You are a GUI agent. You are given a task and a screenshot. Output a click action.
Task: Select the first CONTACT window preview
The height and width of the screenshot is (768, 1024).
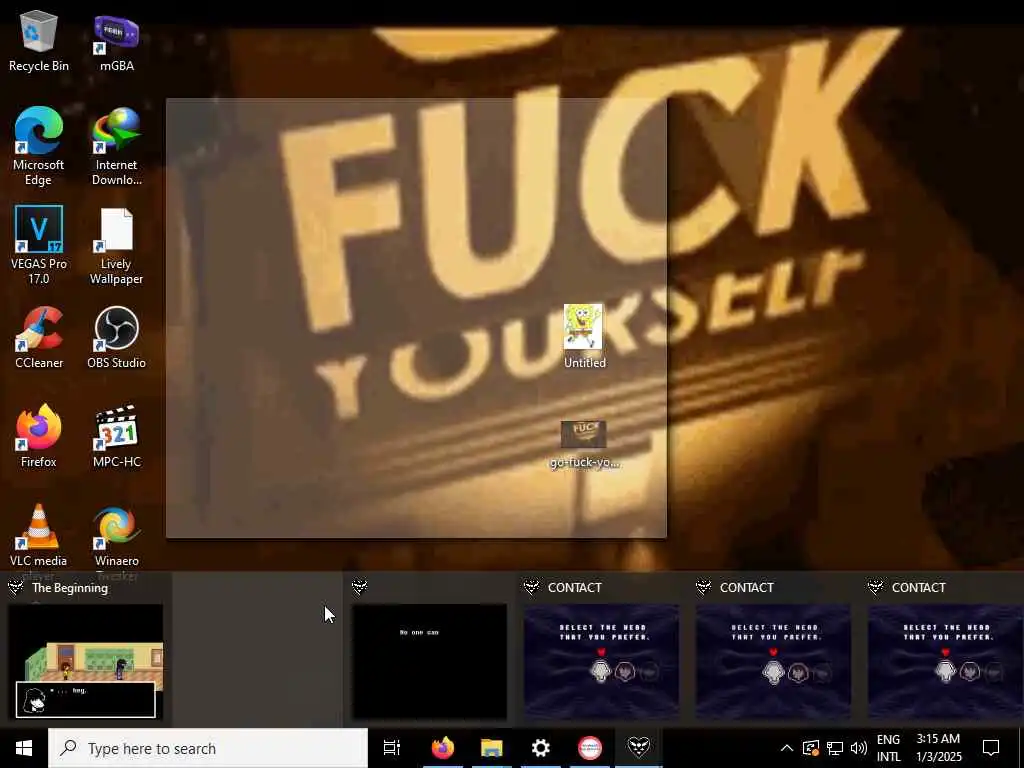(x=601, y=650)
